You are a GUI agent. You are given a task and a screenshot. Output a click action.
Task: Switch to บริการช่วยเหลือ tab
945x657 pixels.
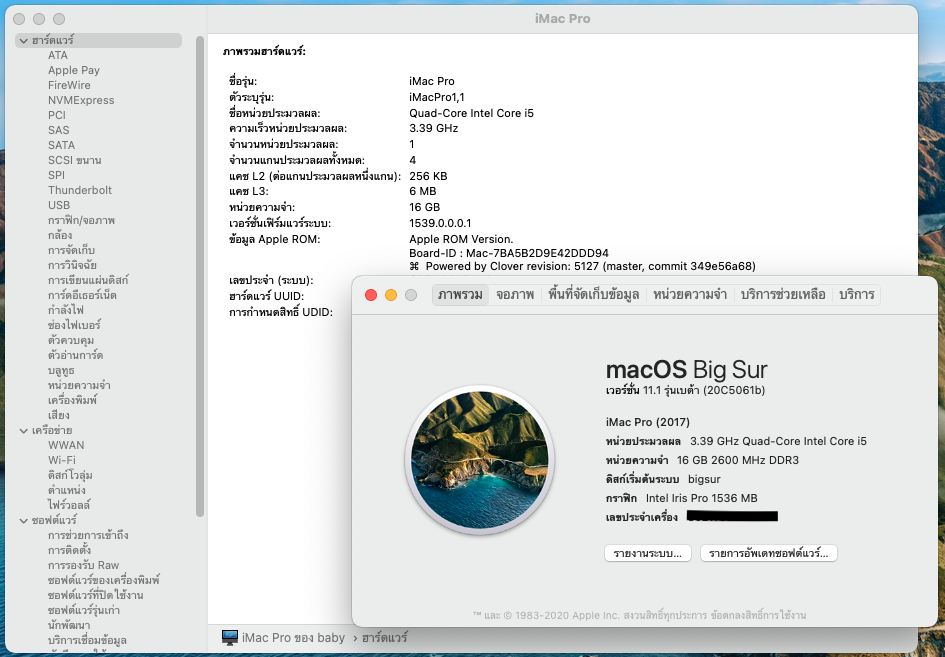(783, 295)
